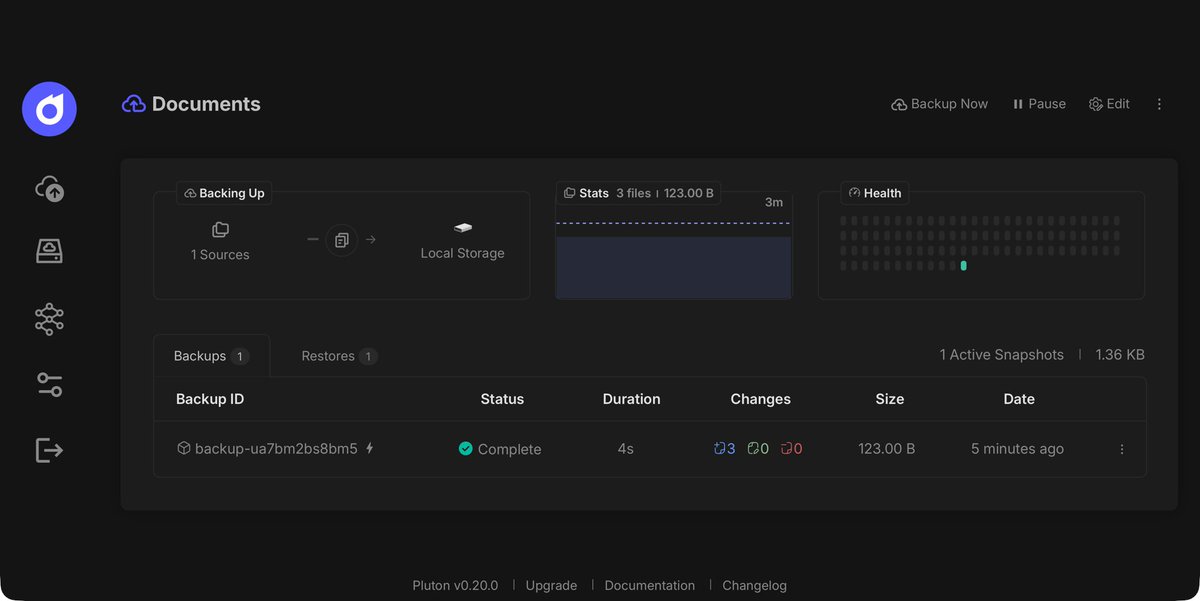Click the 1 Active Snapshots text

(x=1002, y=355)
